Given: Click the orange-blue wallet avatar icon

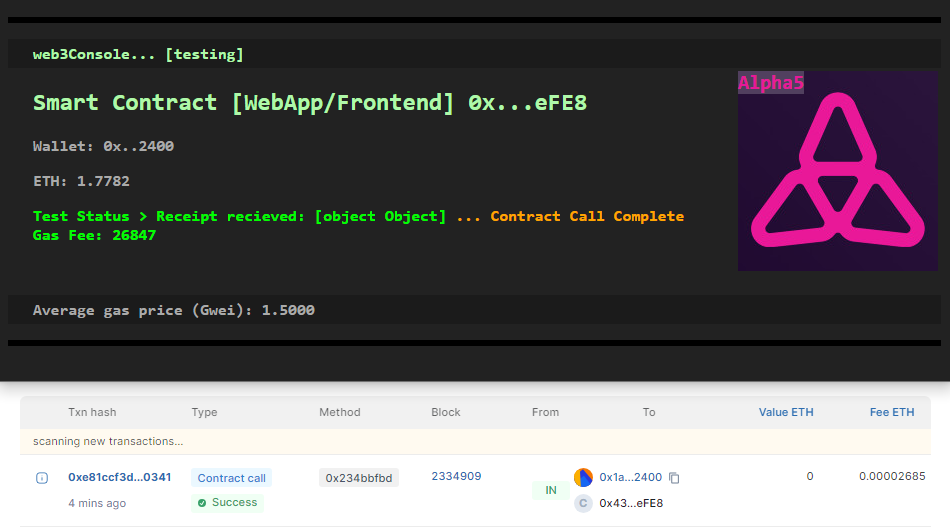Looking at the screenshot, I should click(x=583, y=477).
